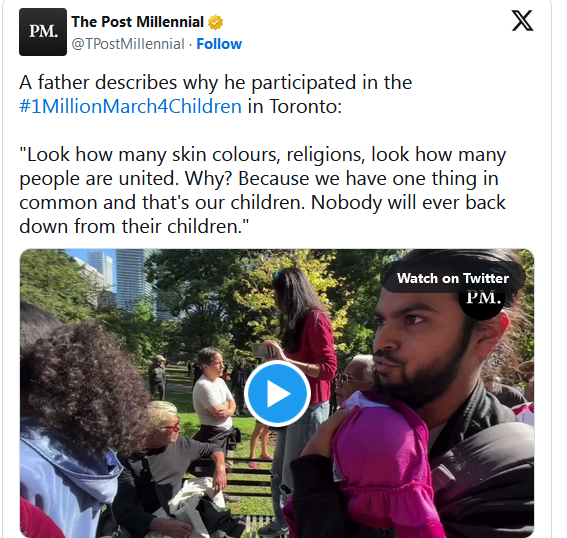Image resolution: width=567 pixels, height=538 pixels.
Task: Click The Post Millennial display name
Action: [x=137, y=22]
